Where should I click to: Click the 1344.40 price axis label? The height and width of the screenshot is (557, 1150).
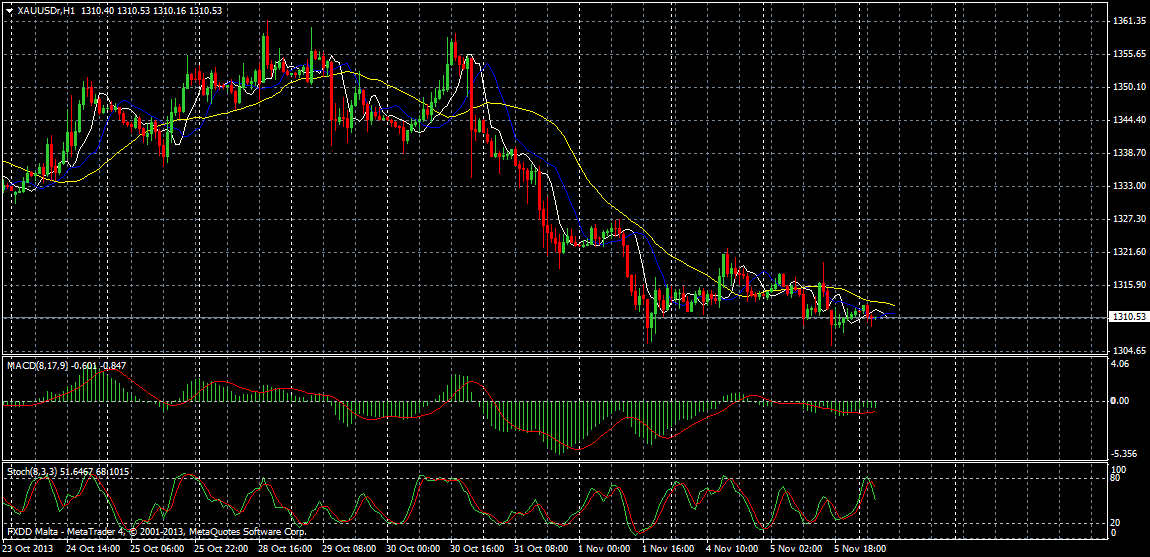[1127, 120]
